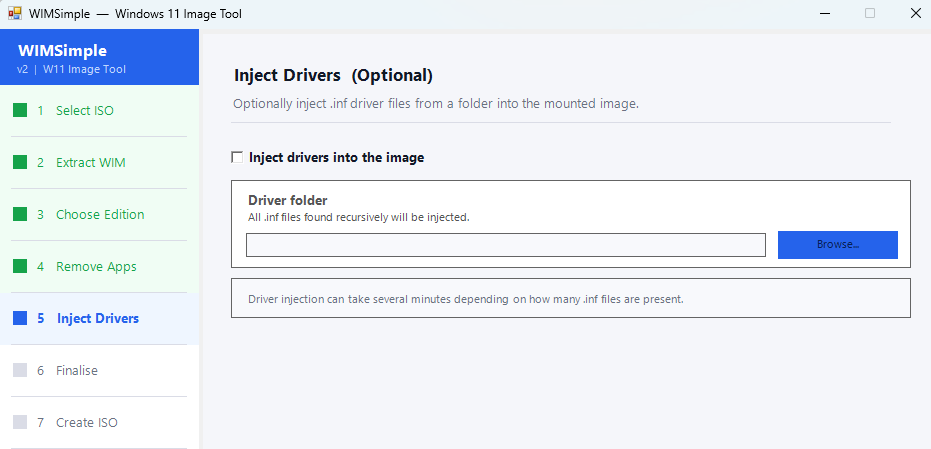Select step 5 Inject Drivers
Image resolution: width=931 pixels, height=449 pixels.
[x=98, y=319]
